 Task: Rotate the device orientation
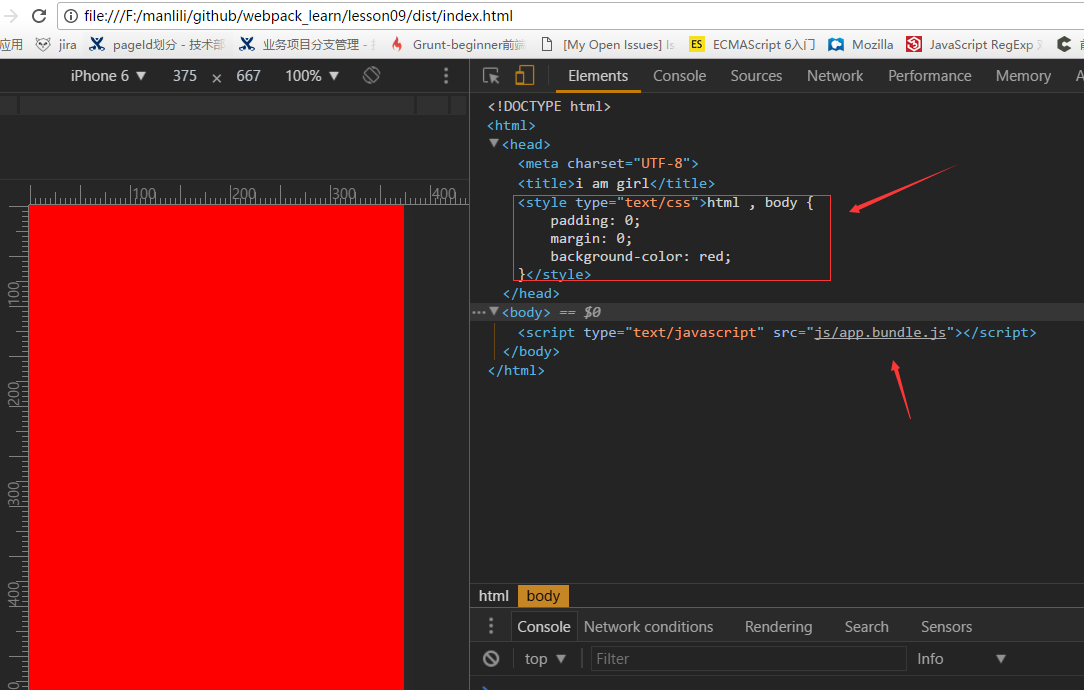[x=371, y=75]
